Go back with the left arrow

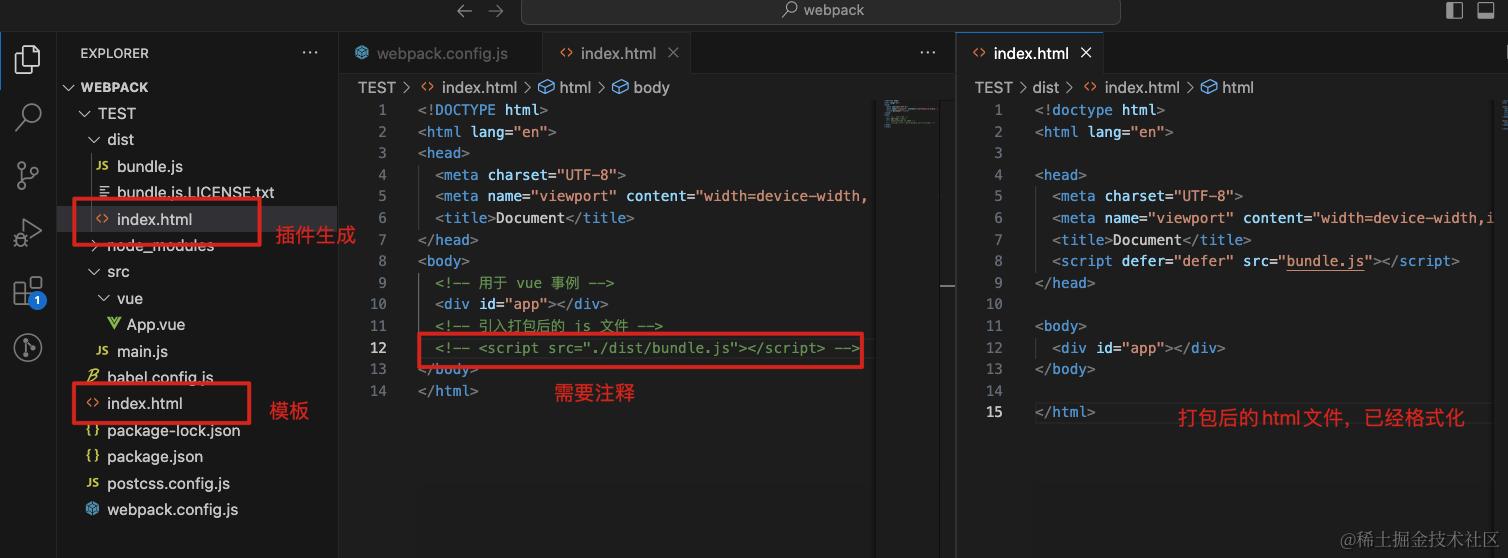[x=464, y=11]
